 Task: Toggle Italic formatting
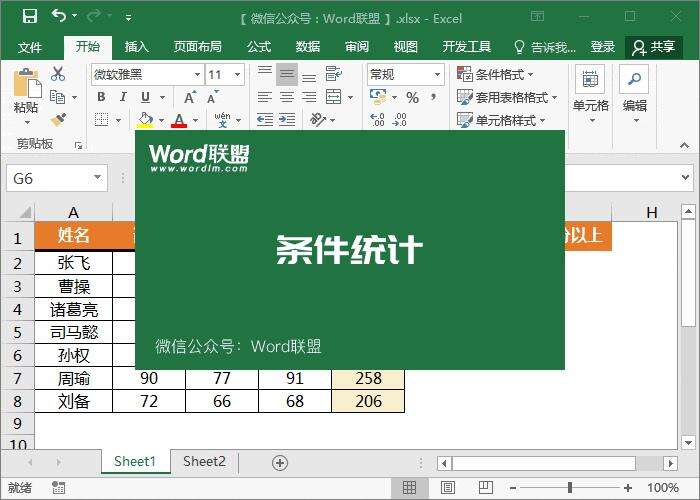tap(124, 97)
